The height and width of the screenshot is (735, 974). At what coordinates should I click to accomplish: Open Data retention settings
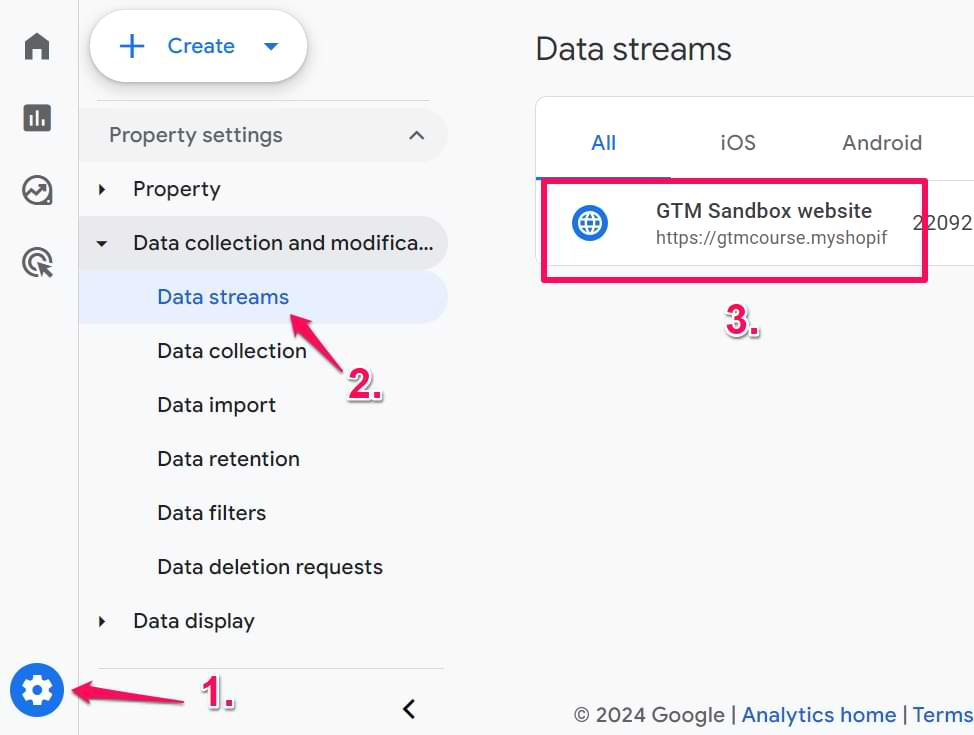pos(228,459)
